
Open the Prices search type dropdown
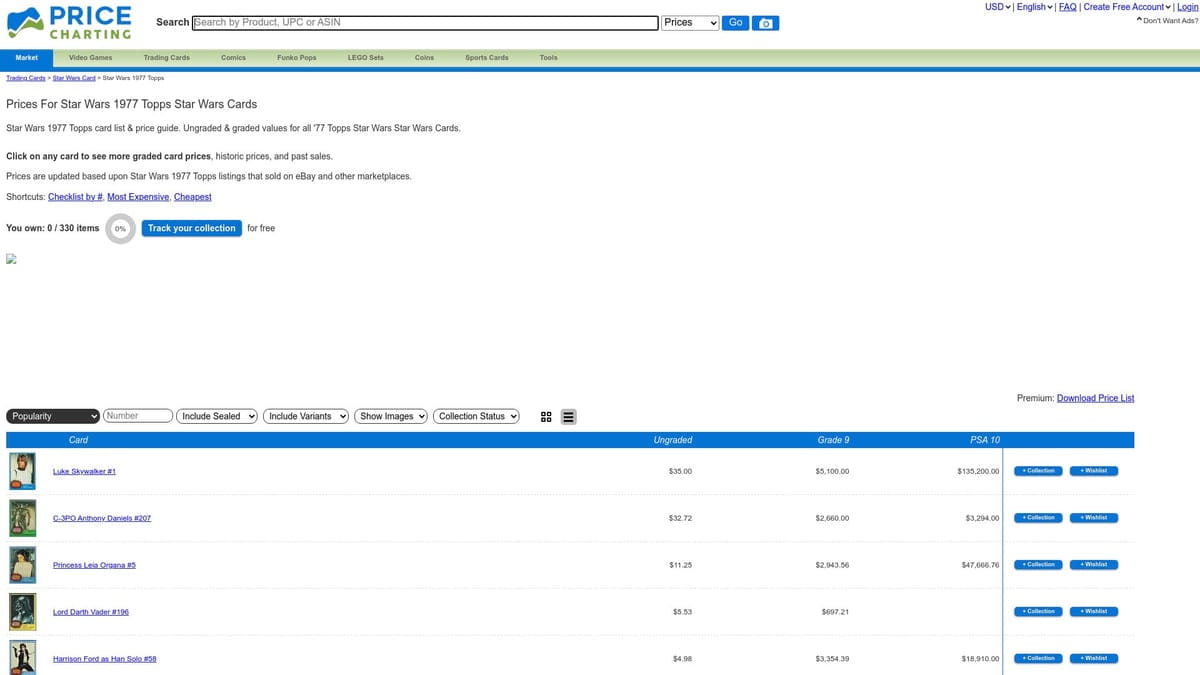tap(691, 23)
